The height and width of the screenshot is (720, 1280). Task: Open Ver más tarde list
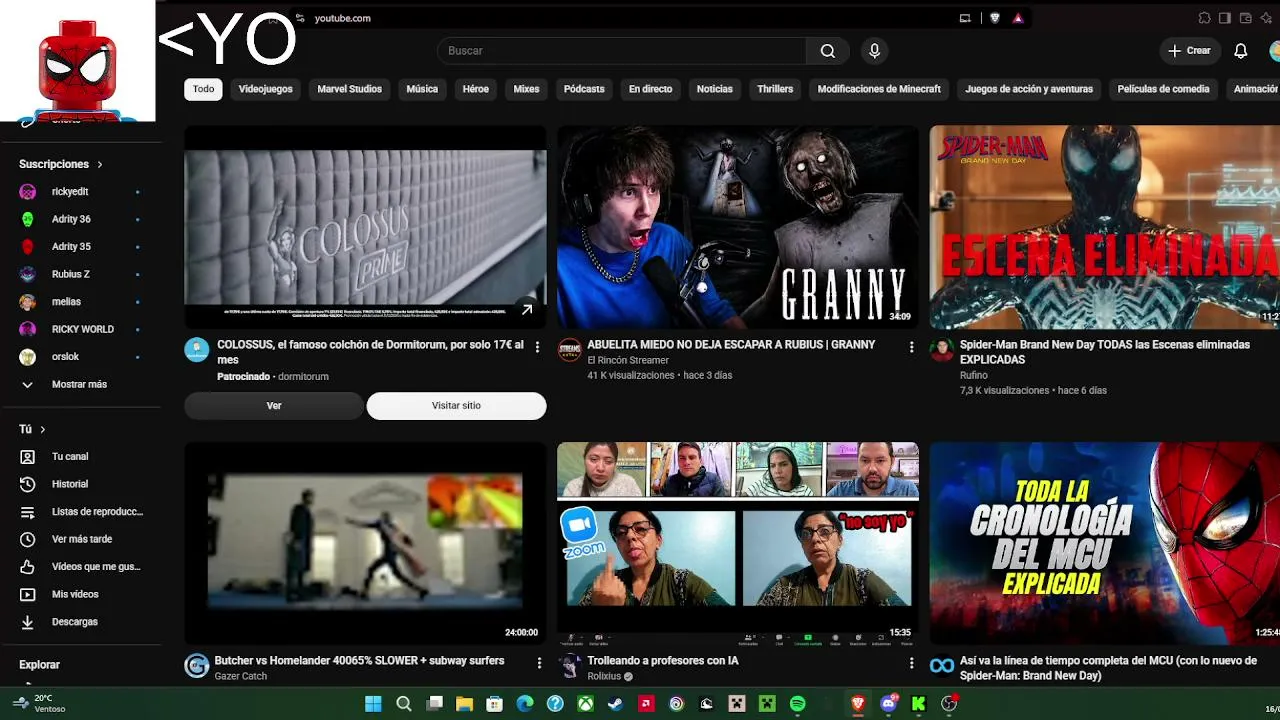pyautogui.click(x=81, y=539)
